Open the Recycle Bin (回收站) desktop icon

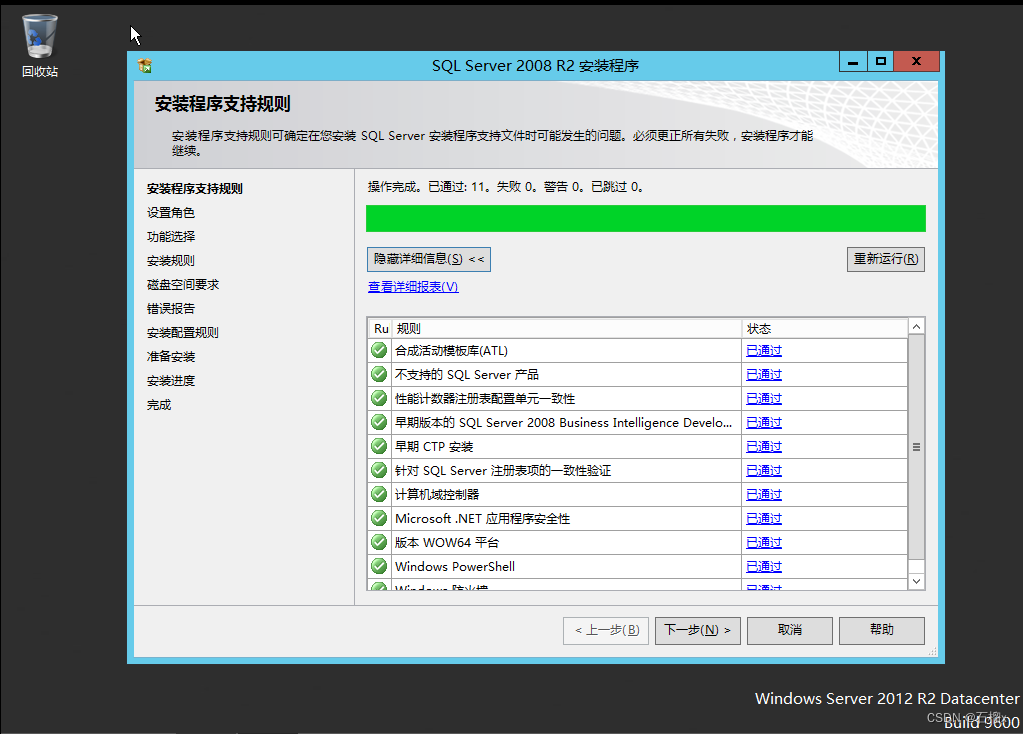pyautogui.click(x=40, y=46)
